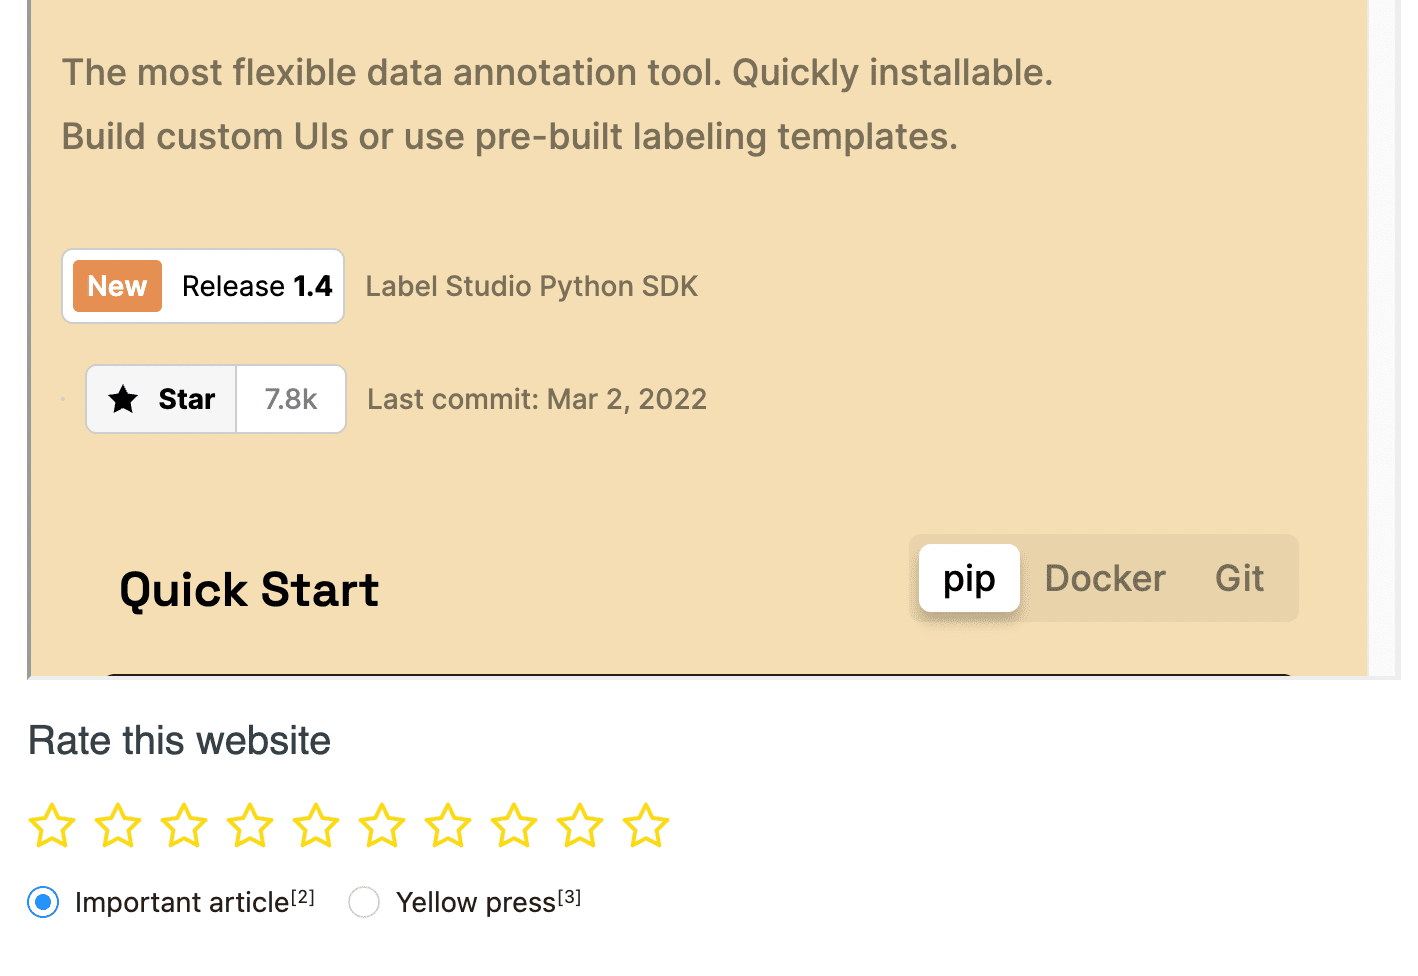1418x976 pixels.
Task: Select the Git quick start tab
Action: (1239, 578)
